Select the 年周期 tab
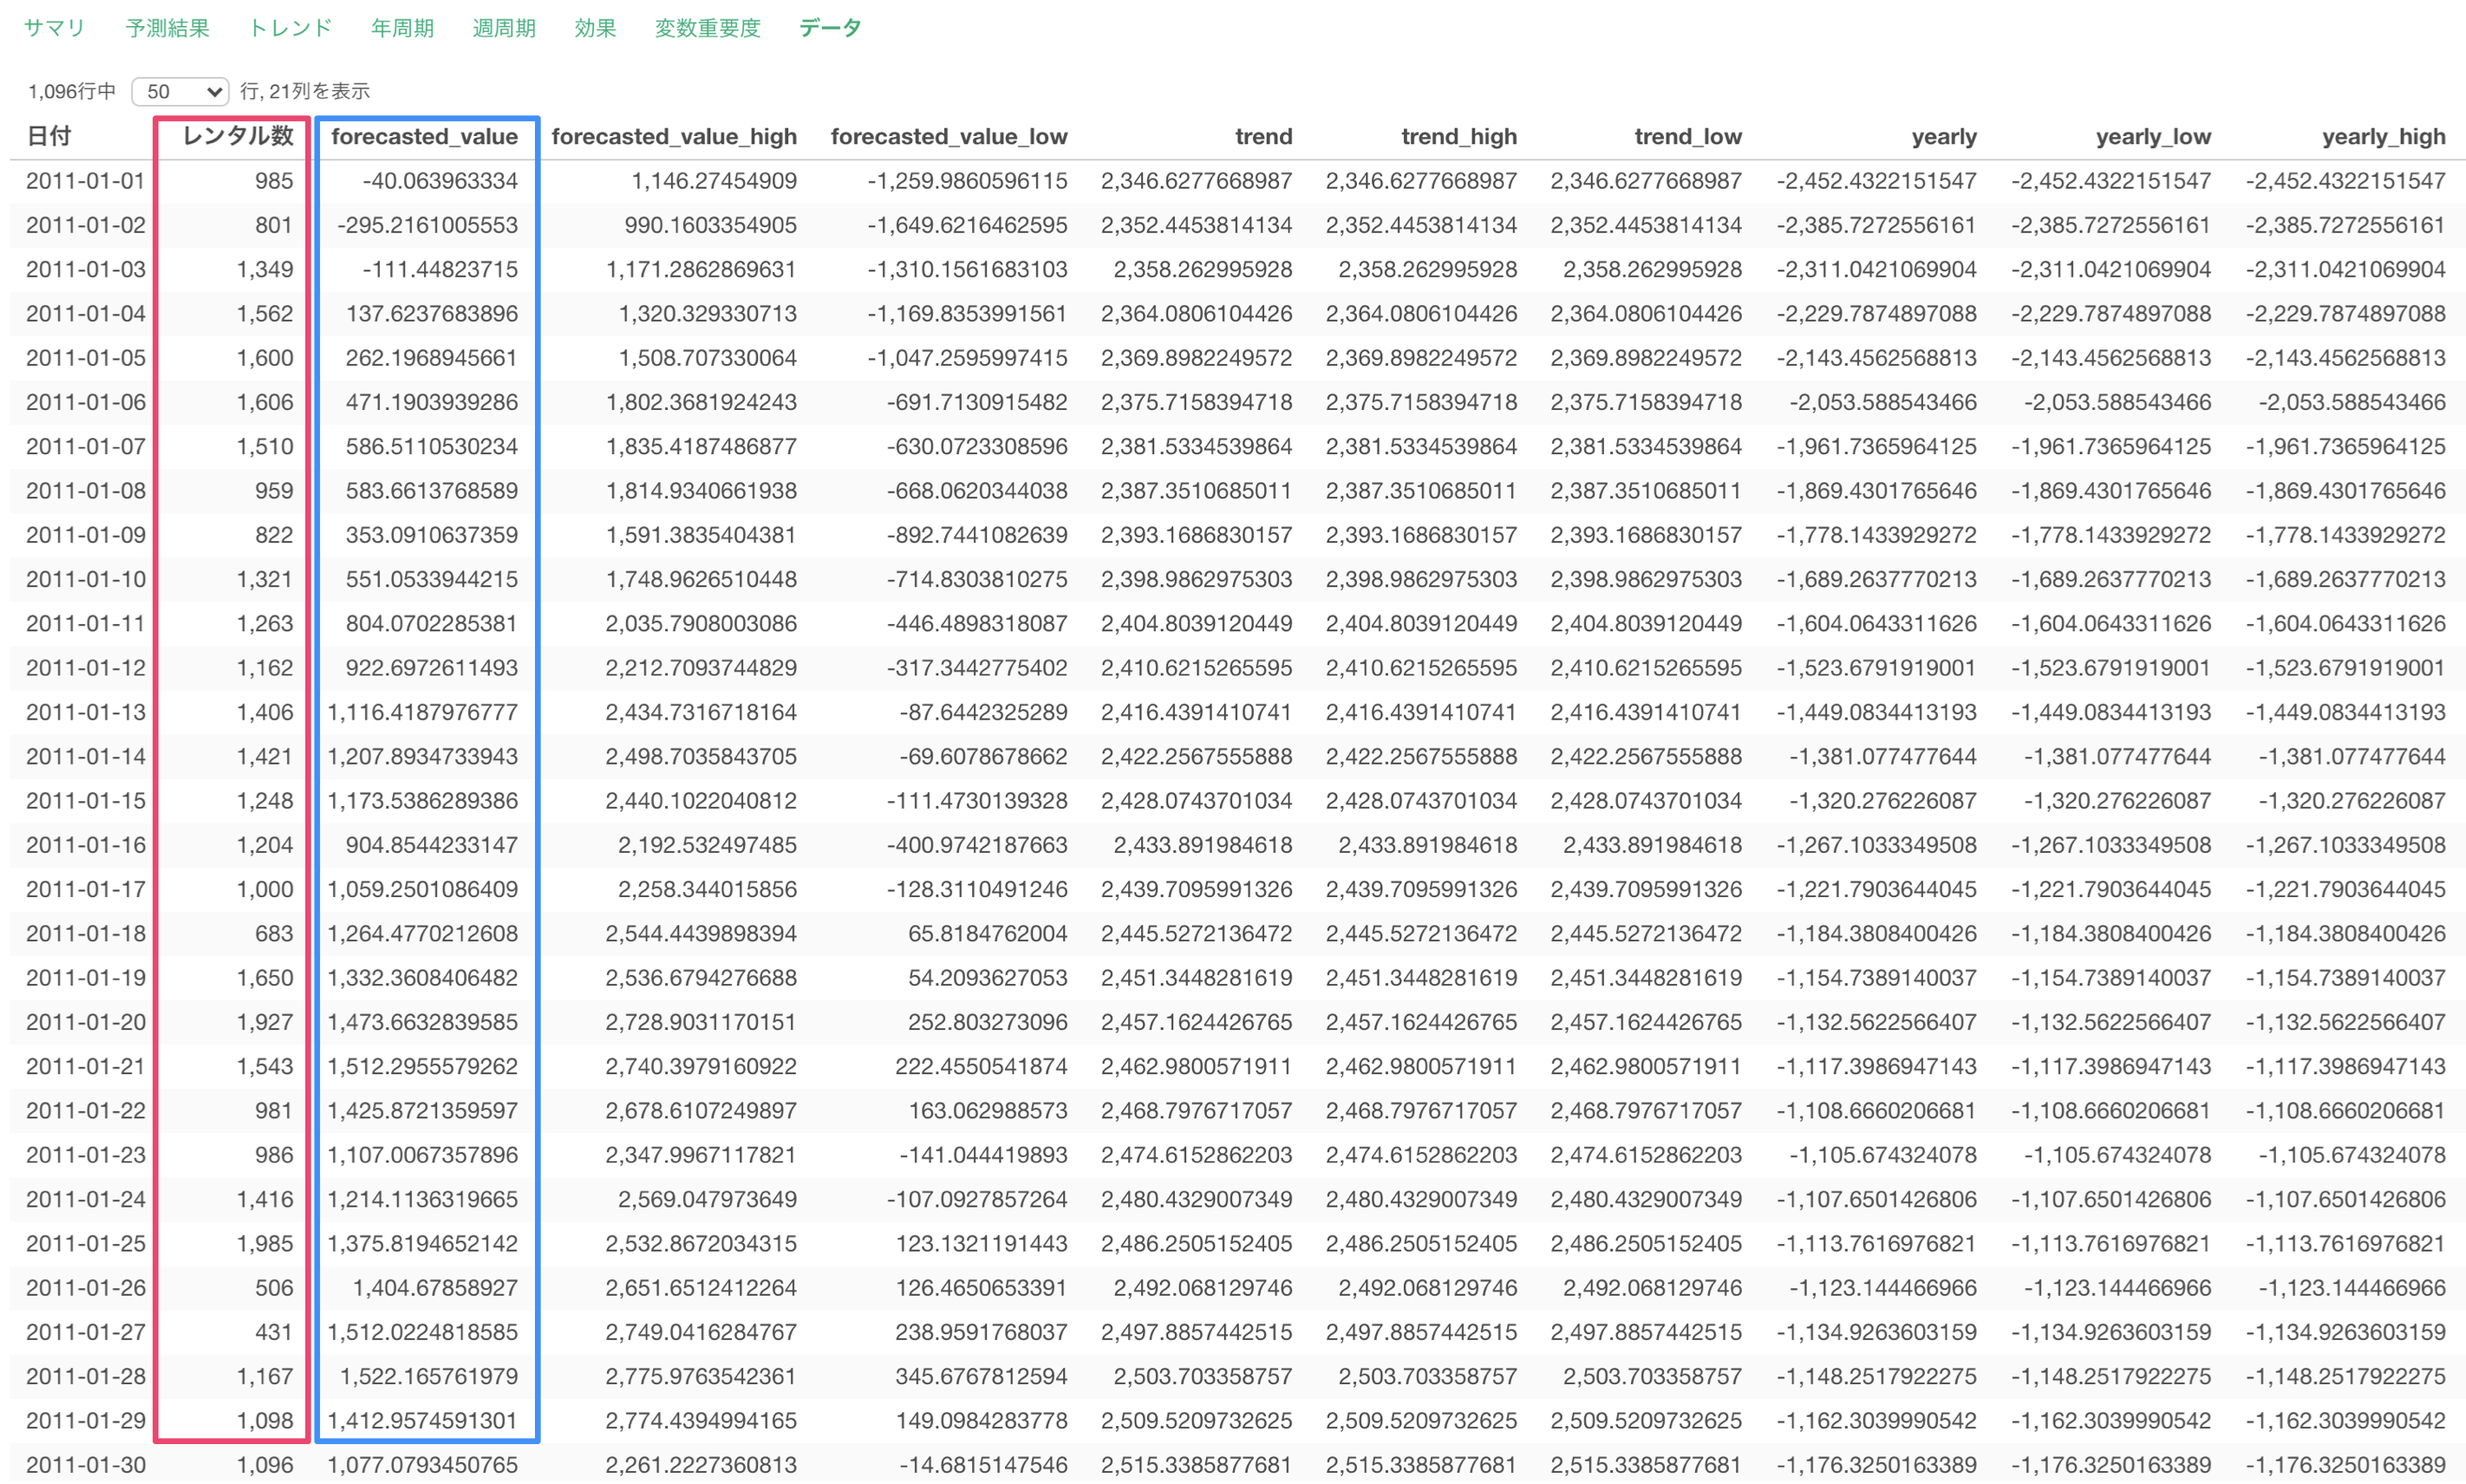This screenshot has width=2466, height=1484. [402, 28]
